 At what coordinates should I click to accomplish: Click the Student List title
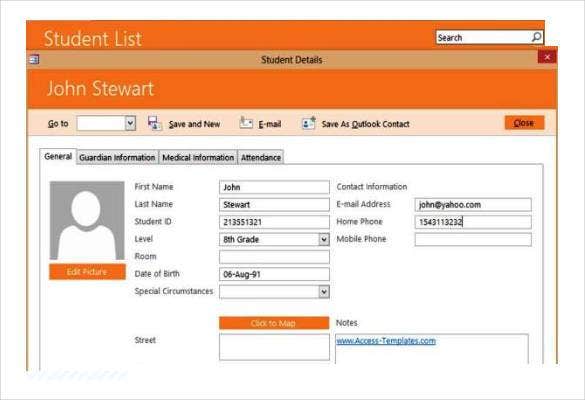pos(93,39)
